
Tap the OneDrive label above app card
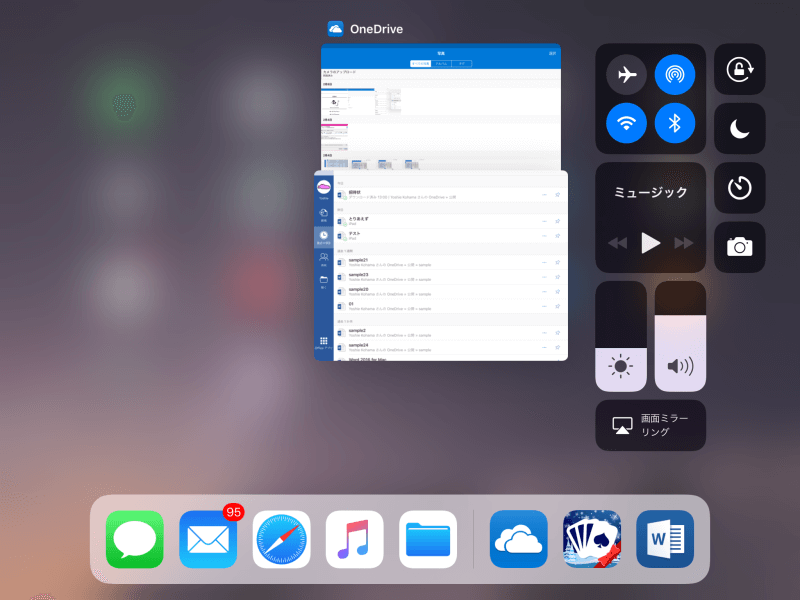coord(377,29)
